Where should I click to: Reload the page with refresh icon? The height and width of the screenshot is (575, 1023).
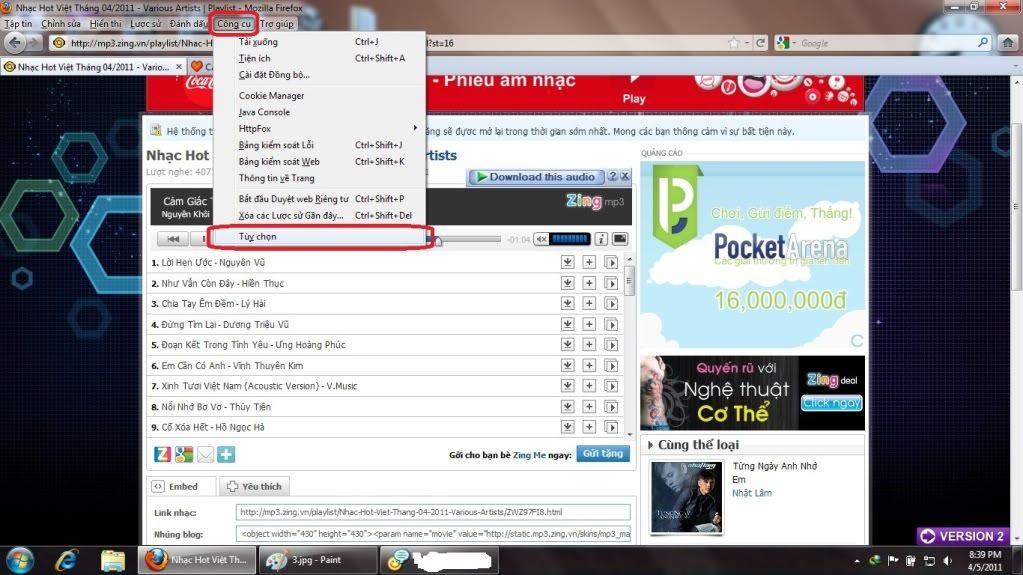[760, 43]
